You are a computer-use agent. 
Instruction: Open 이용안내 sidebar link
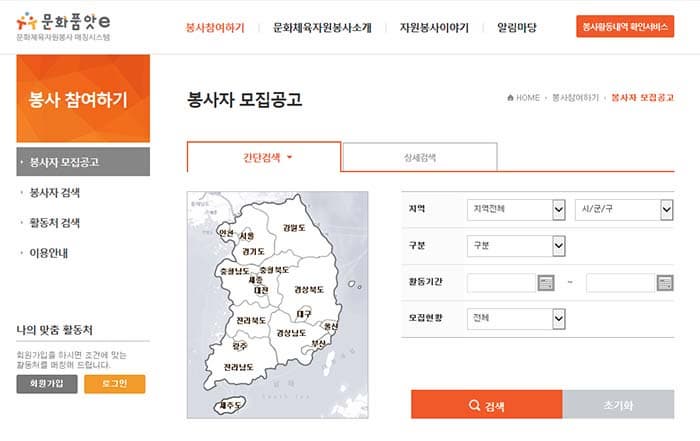49,253
